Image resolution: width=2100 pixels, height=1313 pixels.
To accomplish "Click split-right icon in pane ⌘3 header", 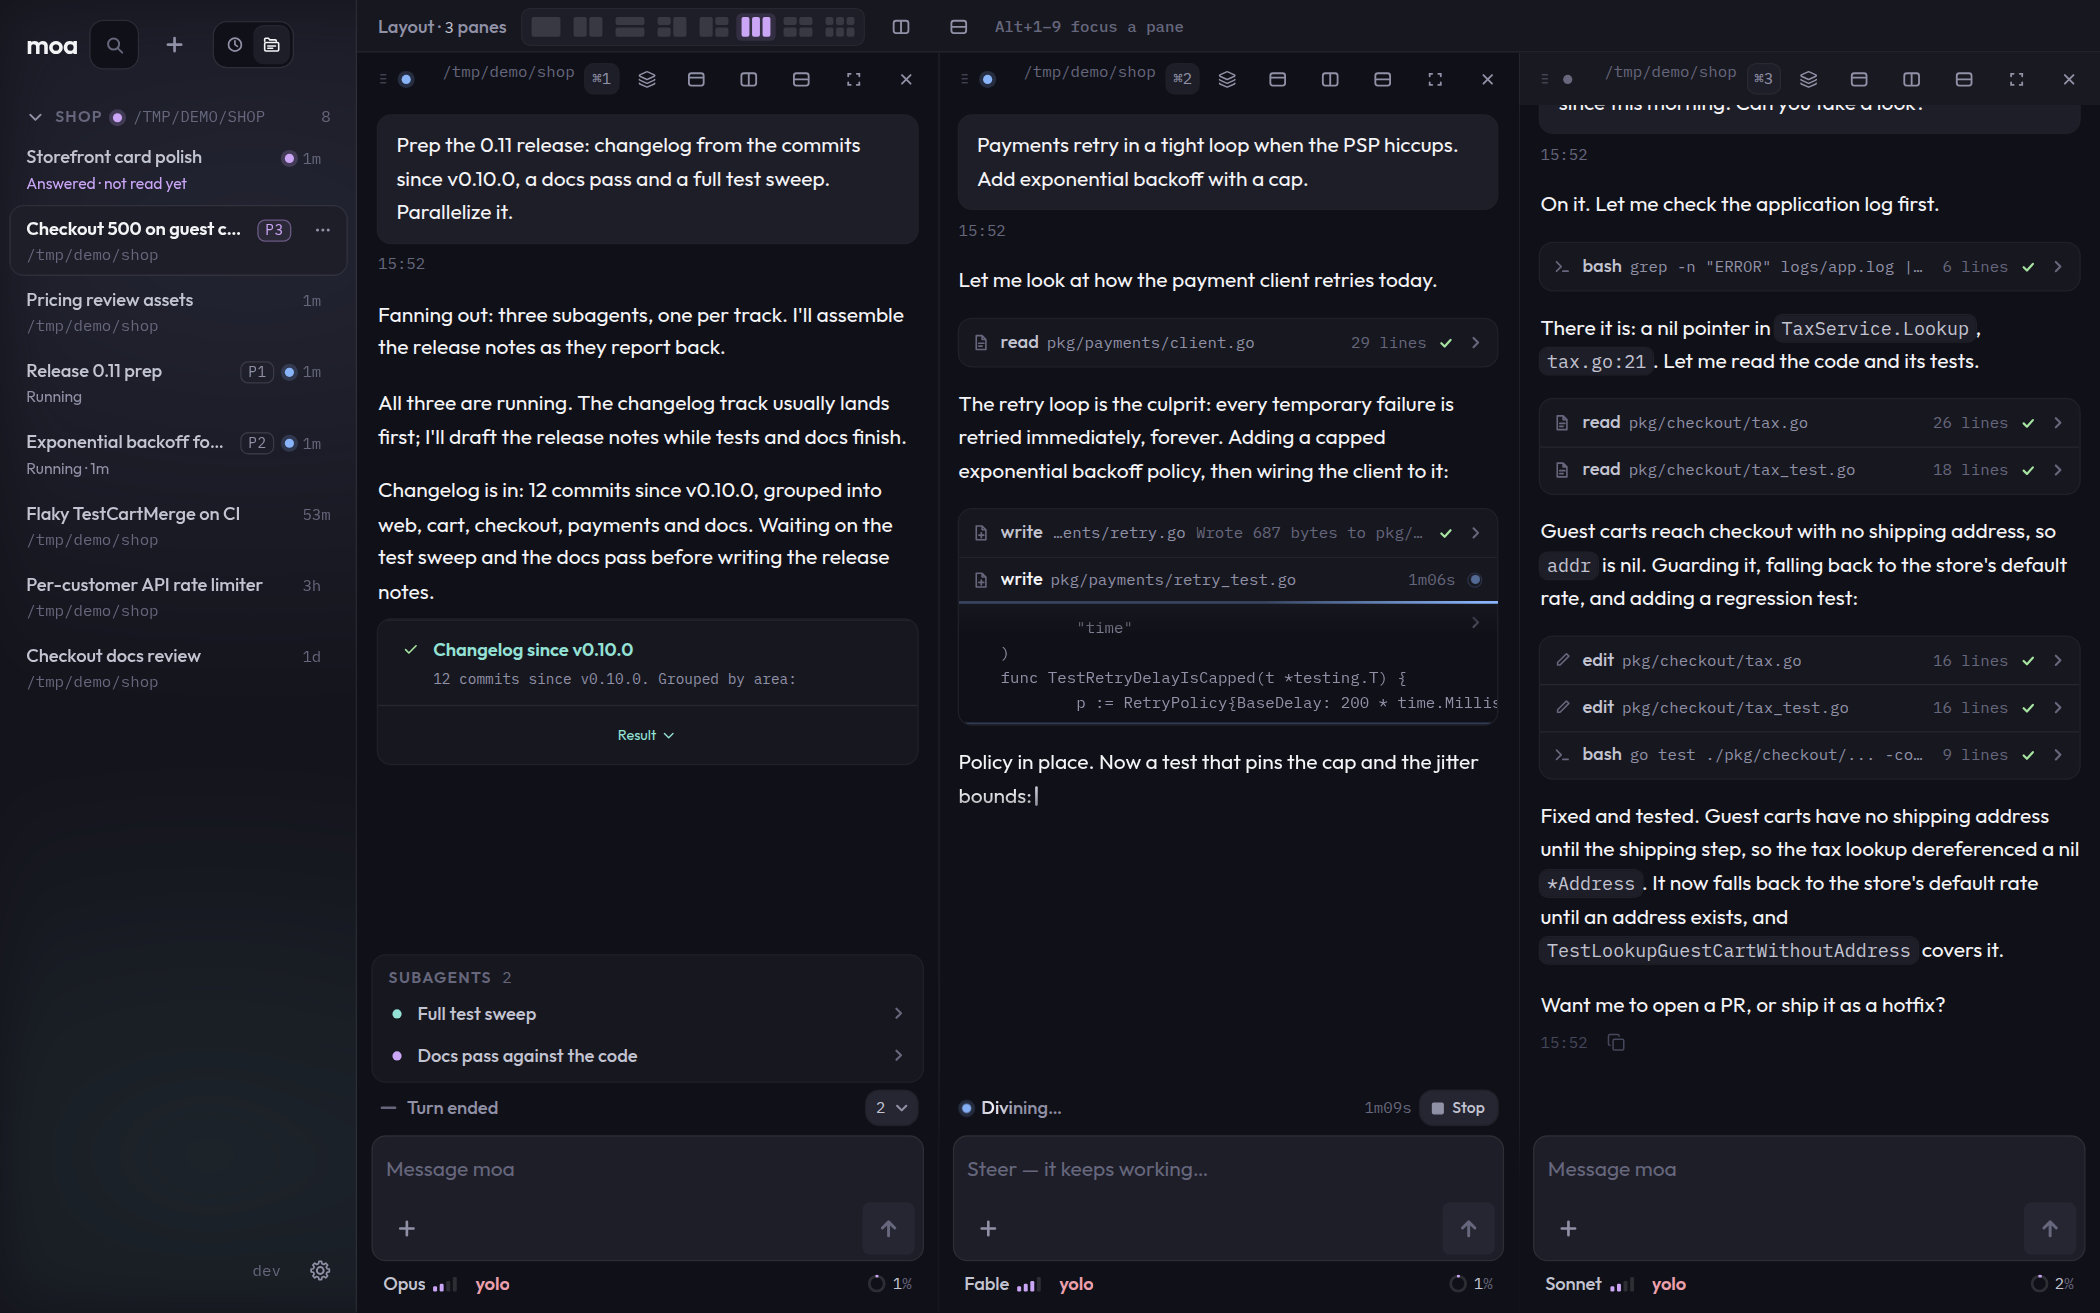I will 1911,79.
